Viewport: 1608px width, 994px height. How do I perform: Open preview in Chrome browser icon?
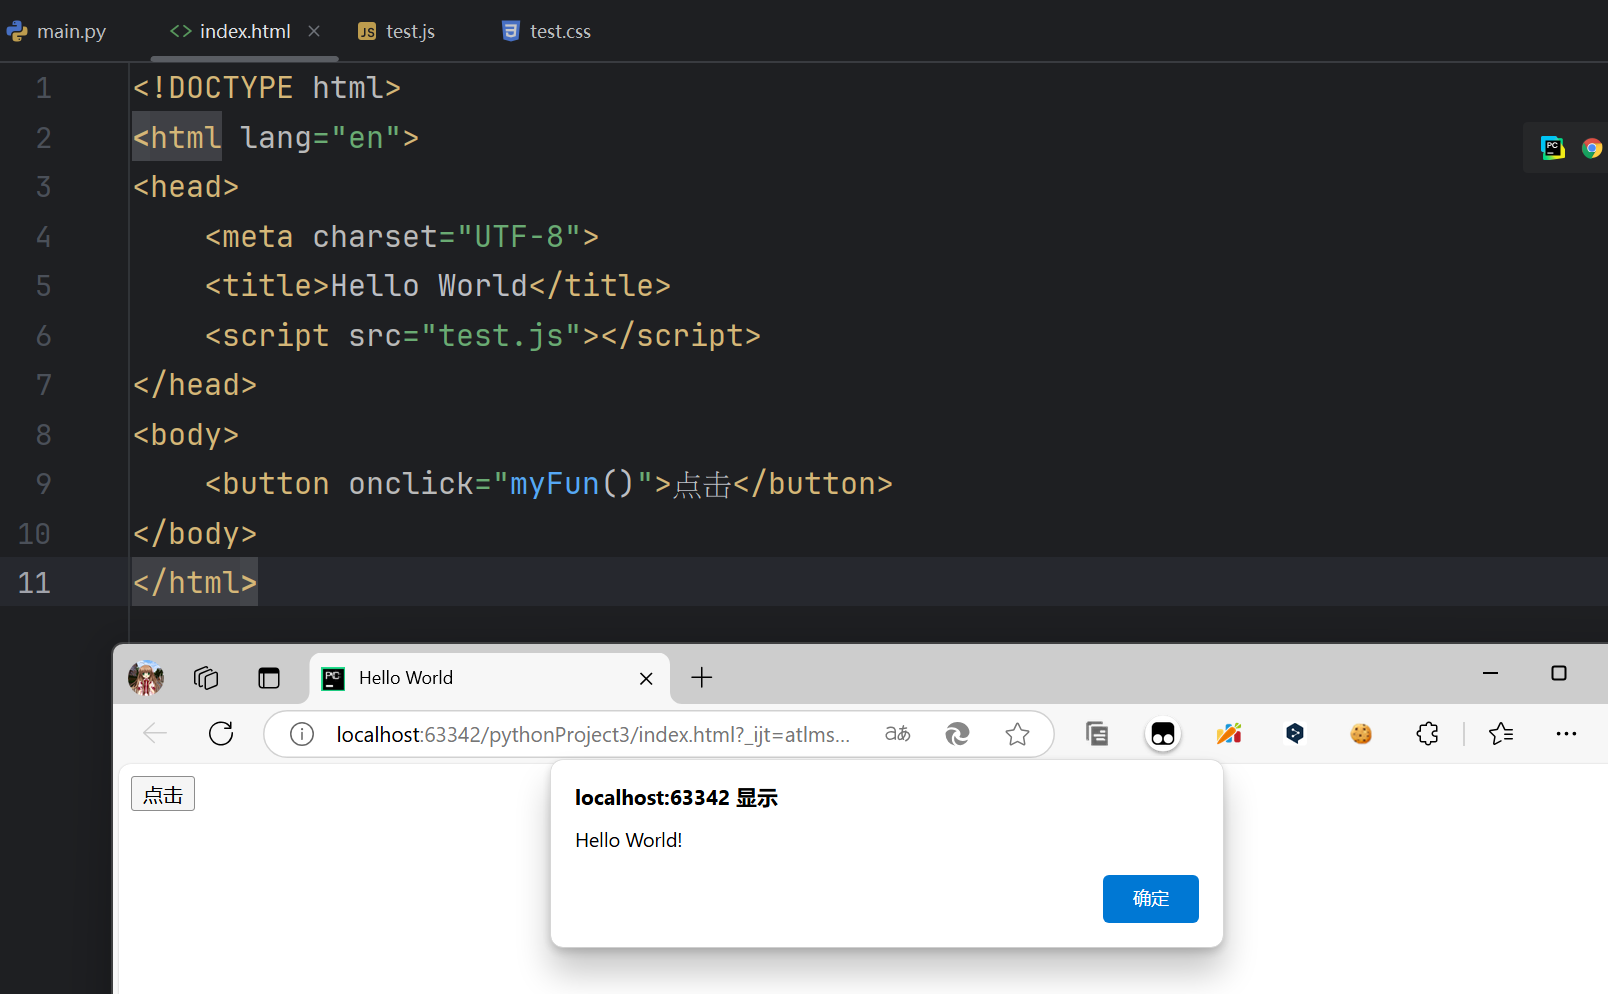pos(1591,148)
